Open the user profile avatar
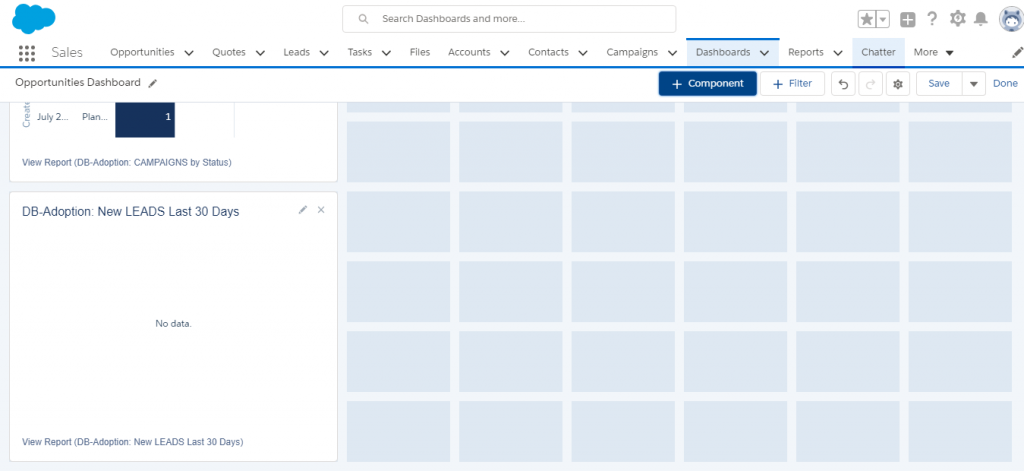This screenshot has width=1024, height=471. 1011,20
